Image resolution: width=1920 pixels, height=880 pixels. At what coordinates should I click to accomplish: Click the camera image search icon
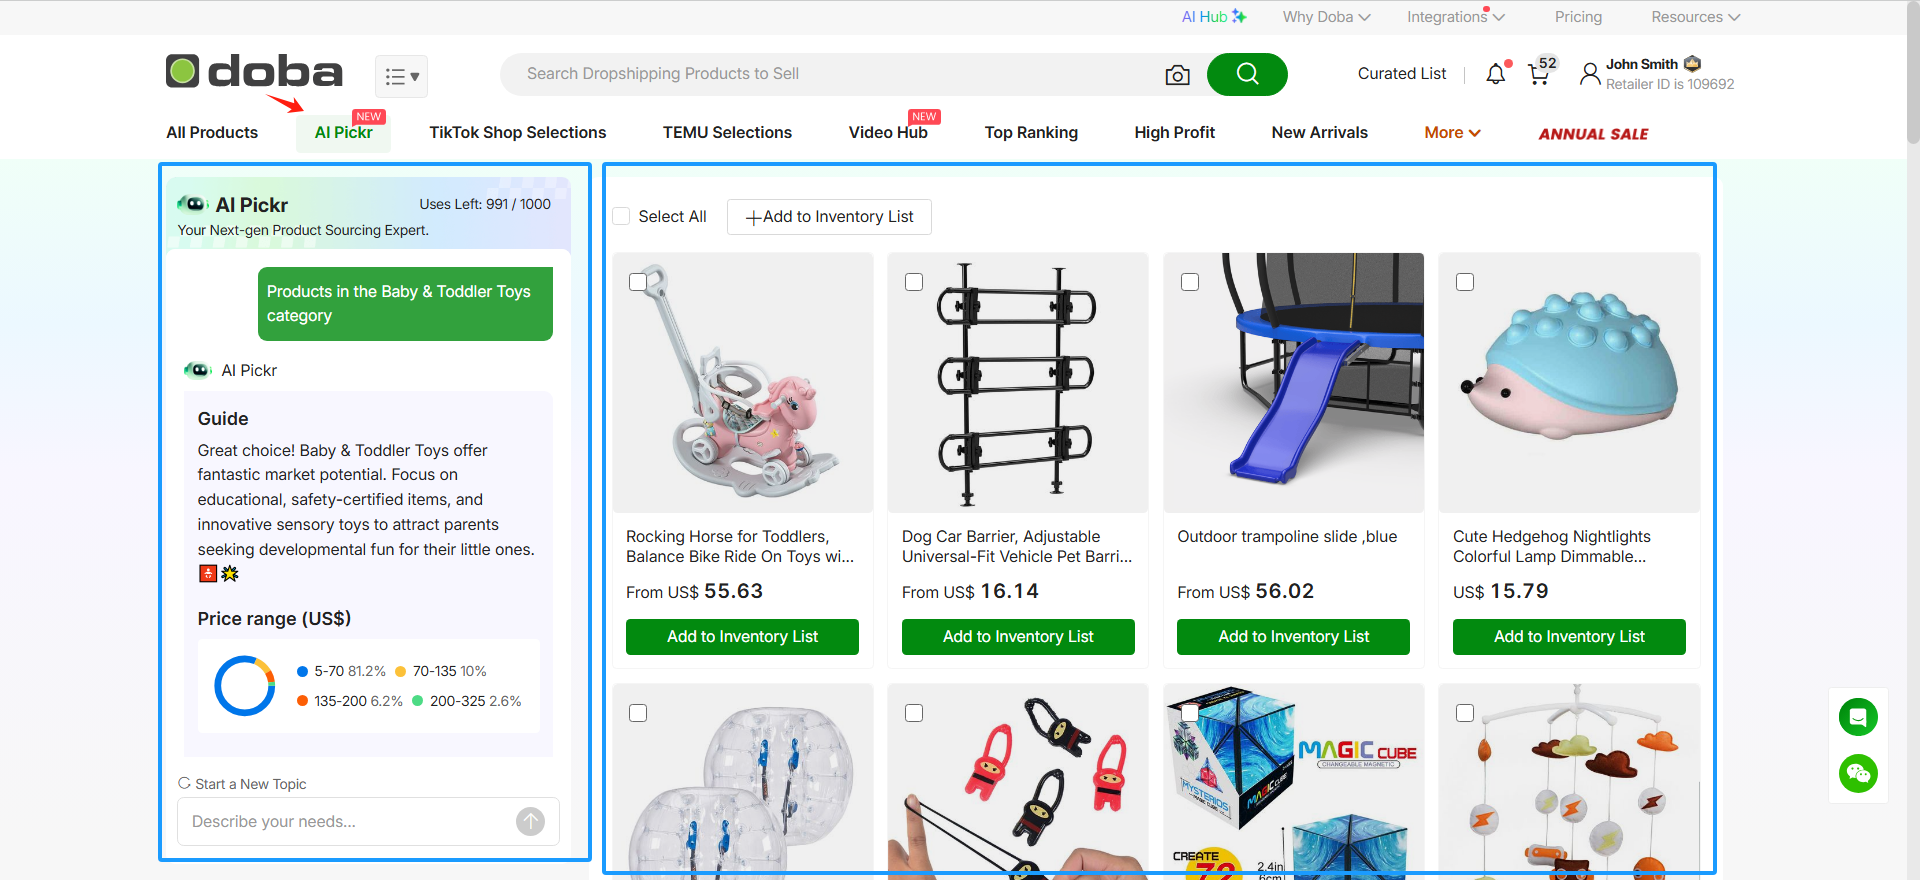[1177, 75]
